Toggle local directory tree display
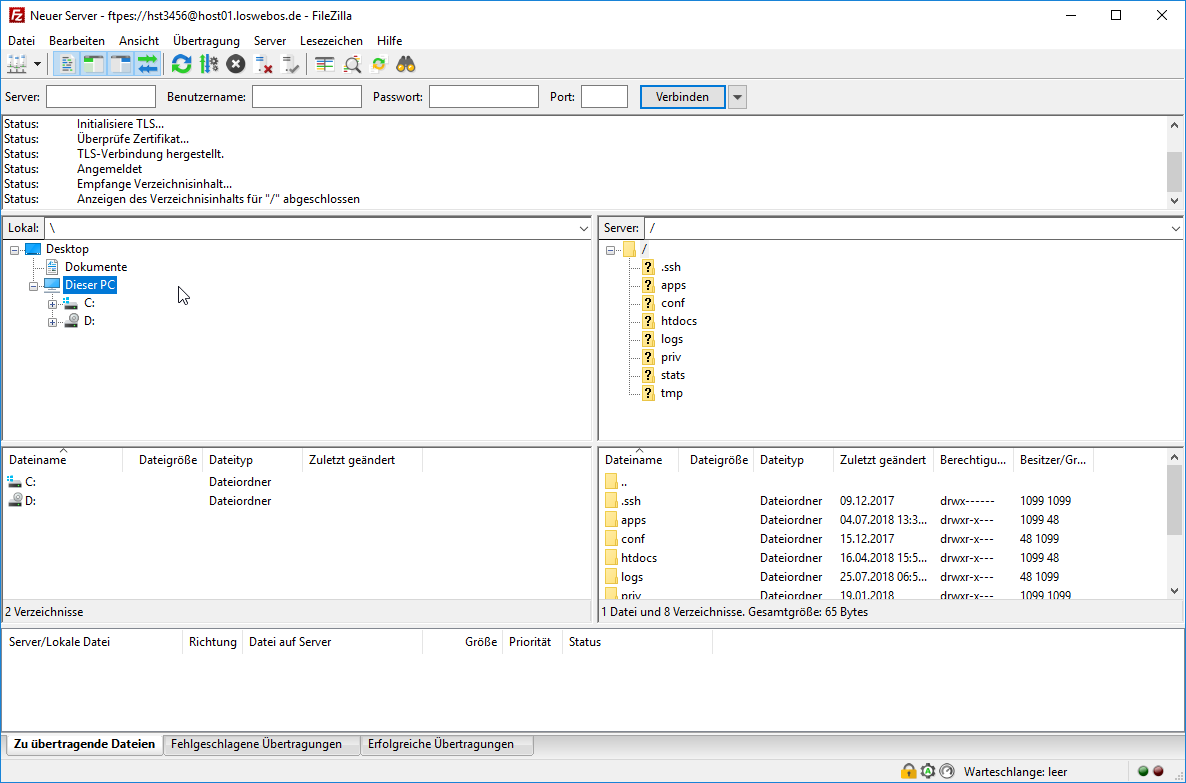The image size is (1186, 783). click(94, 64)
